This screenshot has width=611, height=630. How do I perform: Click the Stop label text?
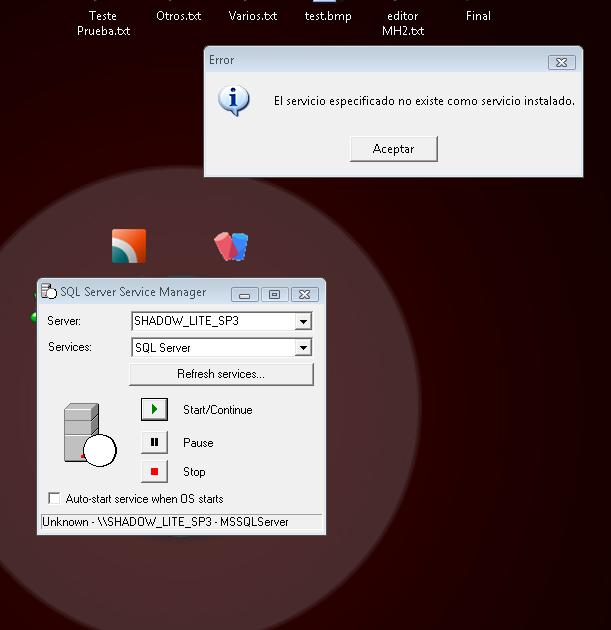click(194, 472)
